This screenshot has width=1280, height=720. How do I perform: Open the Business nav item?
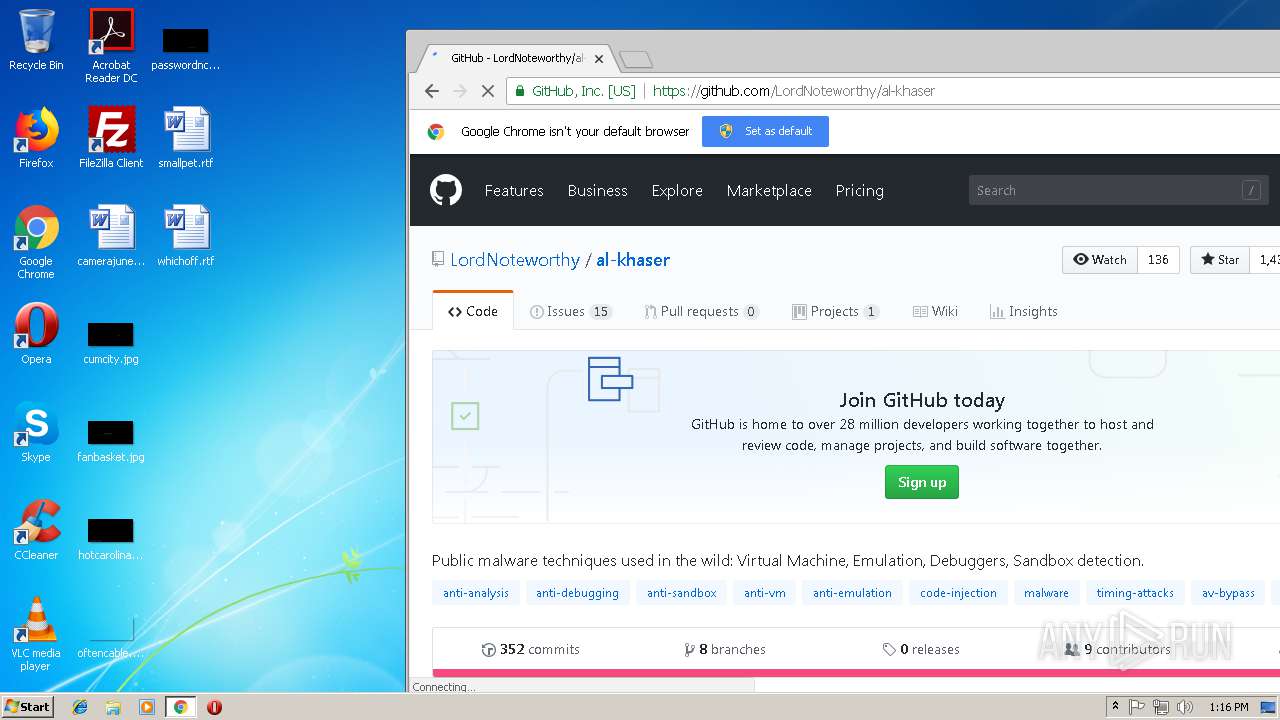point(597,190)
